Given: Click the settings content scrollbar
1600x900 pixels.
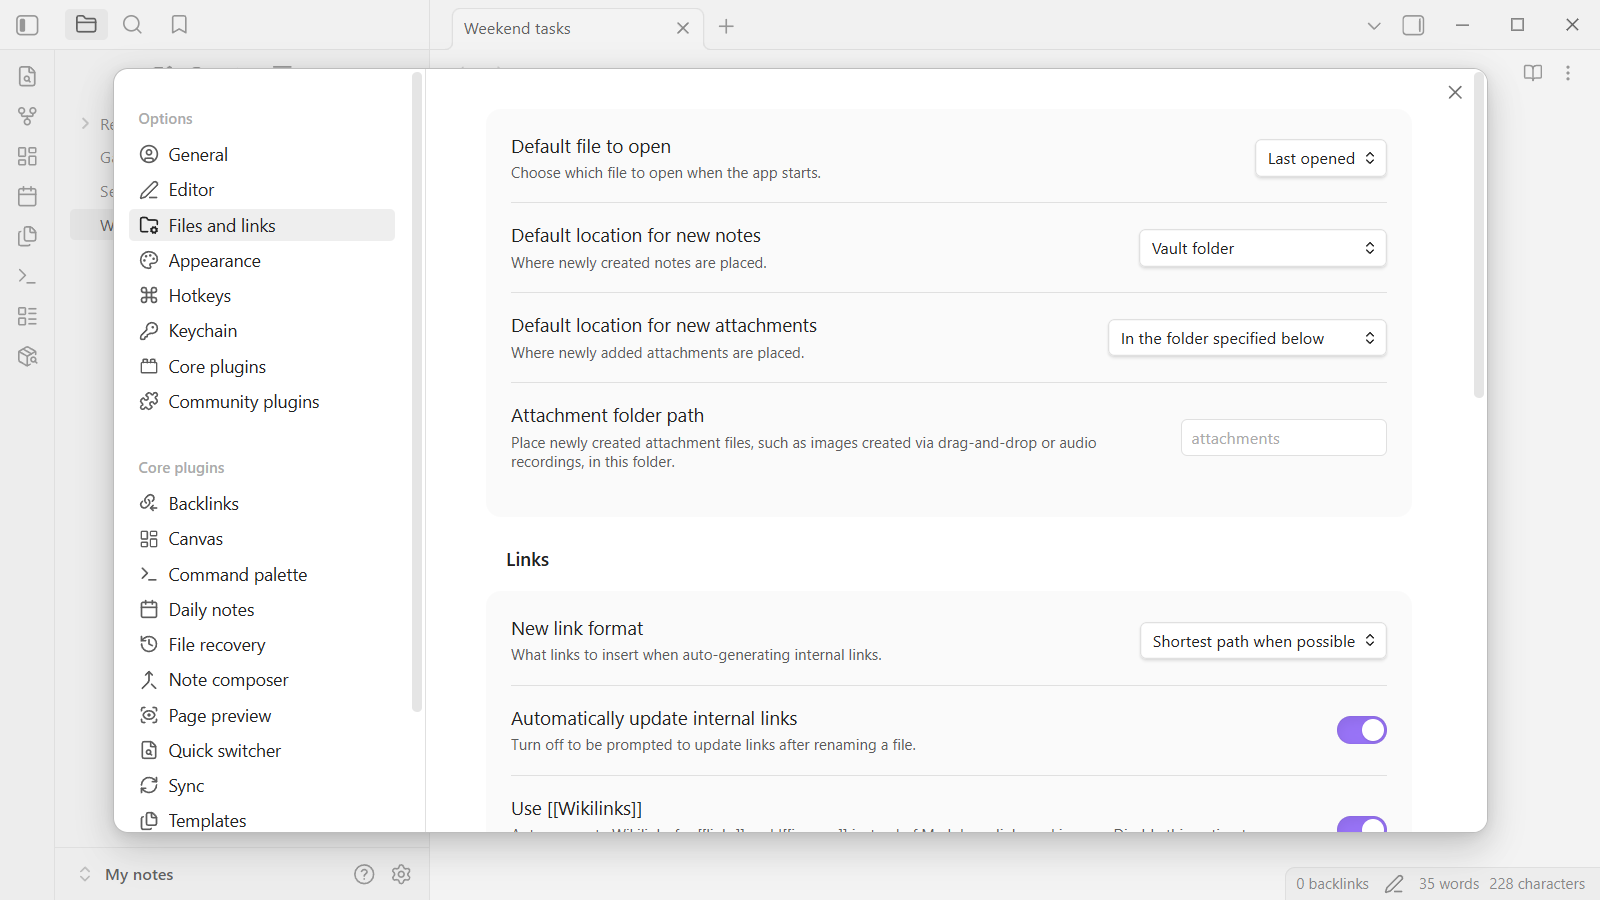Looking at the screenshot, I should click(x=1479, y=235).
